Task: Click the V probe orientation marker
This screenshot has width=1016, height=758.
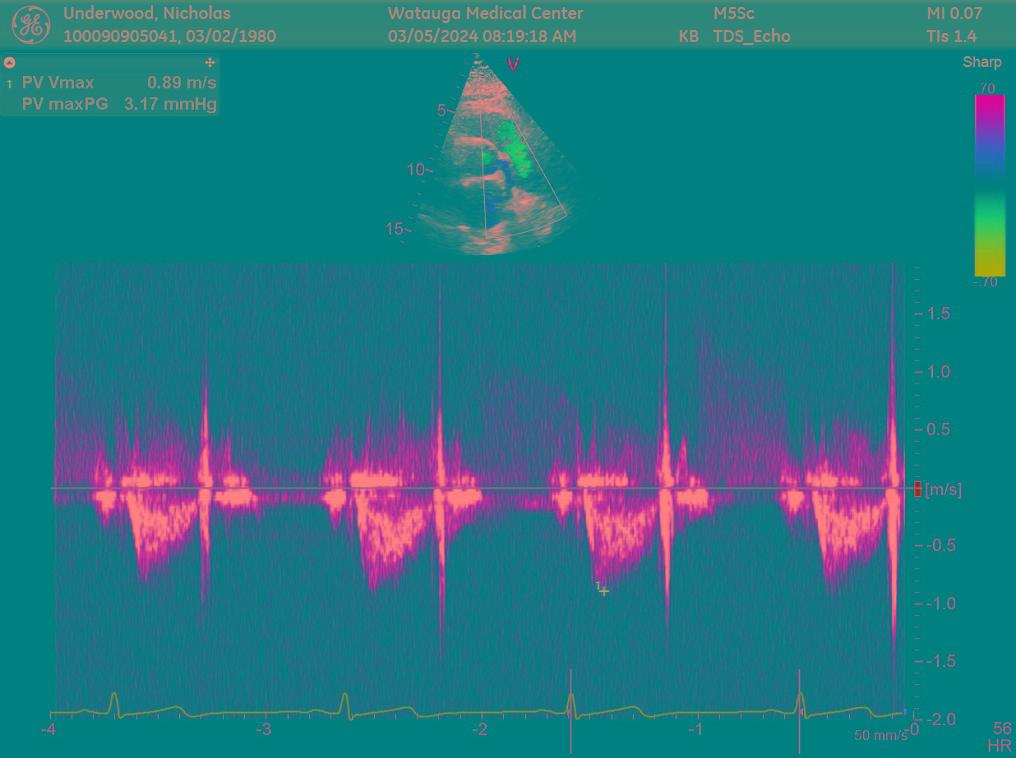Action: [x=513, y=65]
